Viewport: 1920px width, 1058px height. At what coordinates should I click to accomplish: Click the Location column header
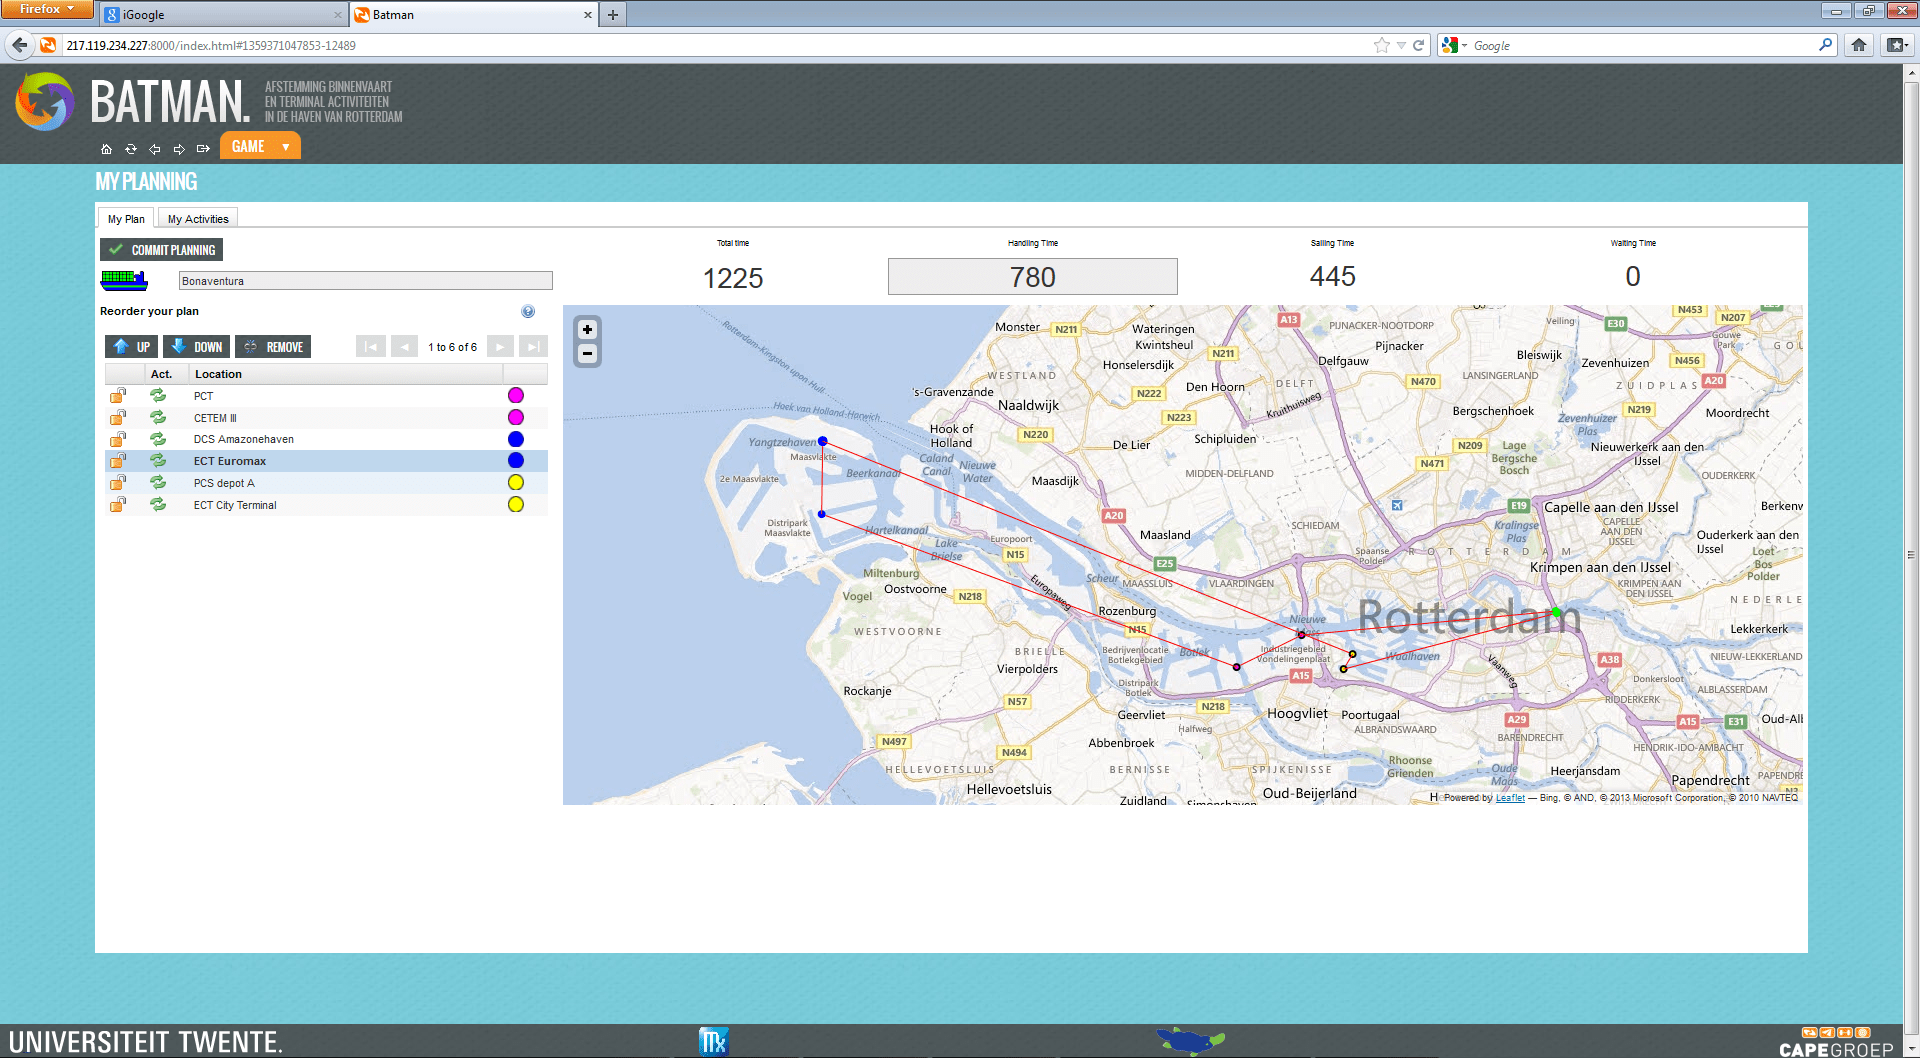coord(346,374)
